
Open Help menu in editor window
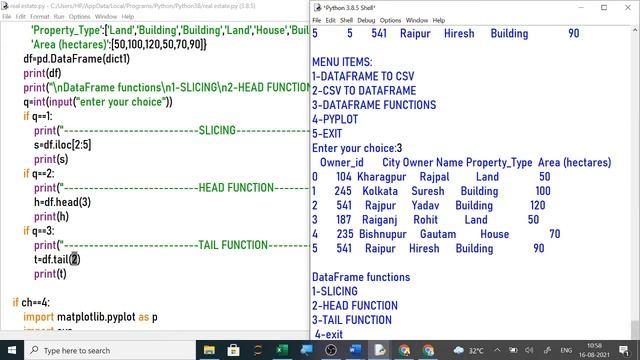(127, 17)
